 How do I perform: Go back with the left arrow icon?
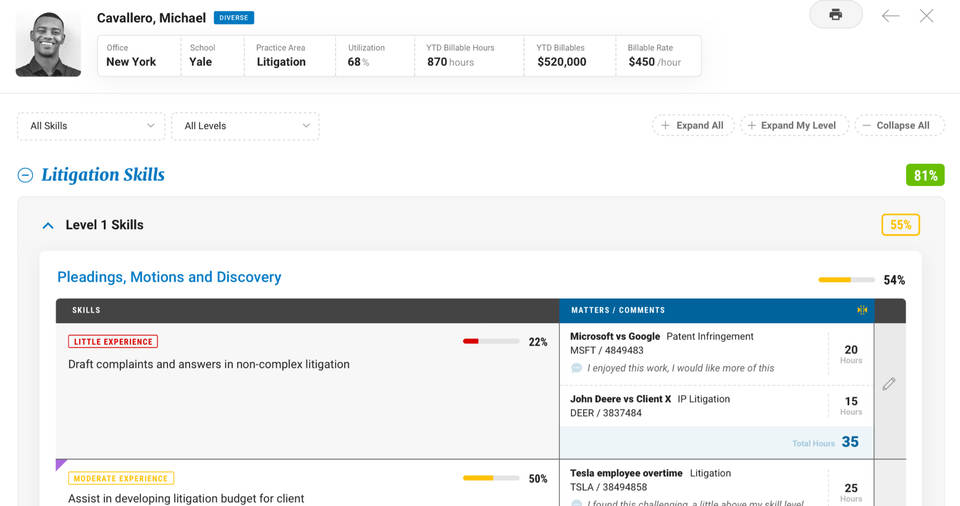tap(890, 16)
